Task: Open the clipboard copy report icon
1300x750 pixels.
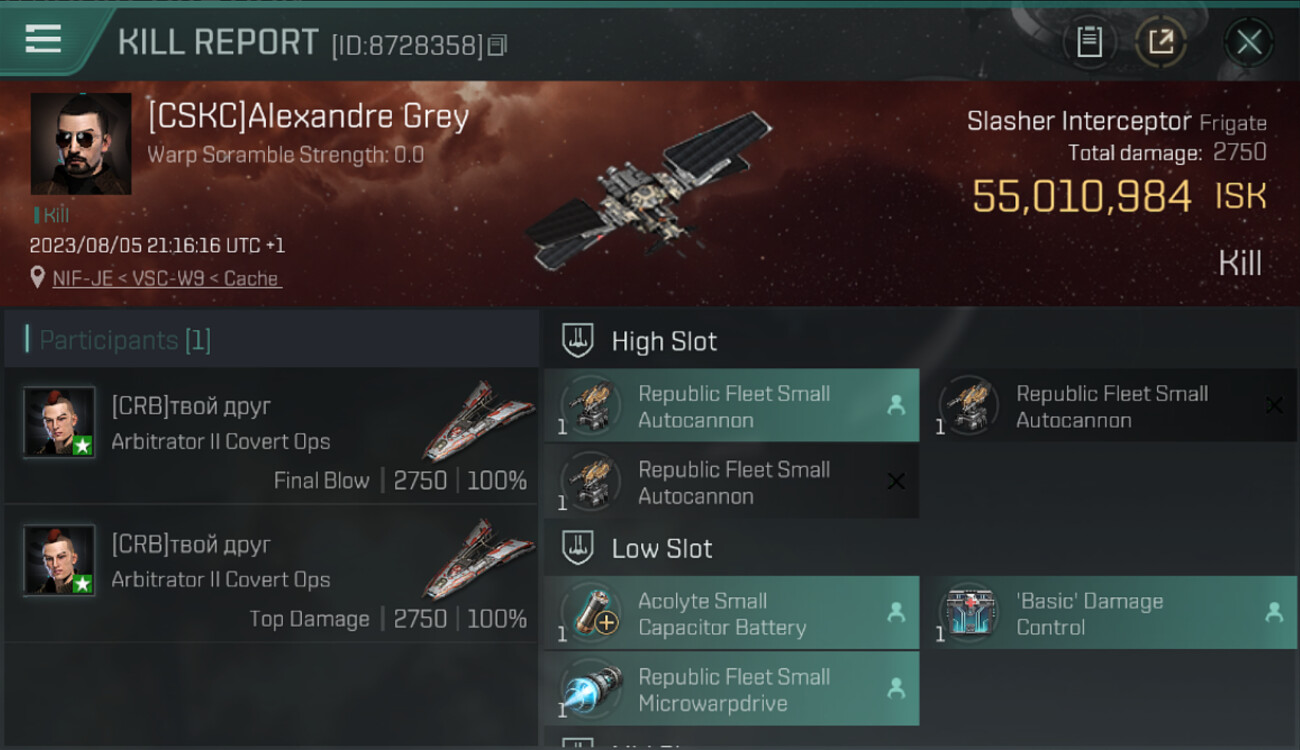Action: pos(1089,42)
